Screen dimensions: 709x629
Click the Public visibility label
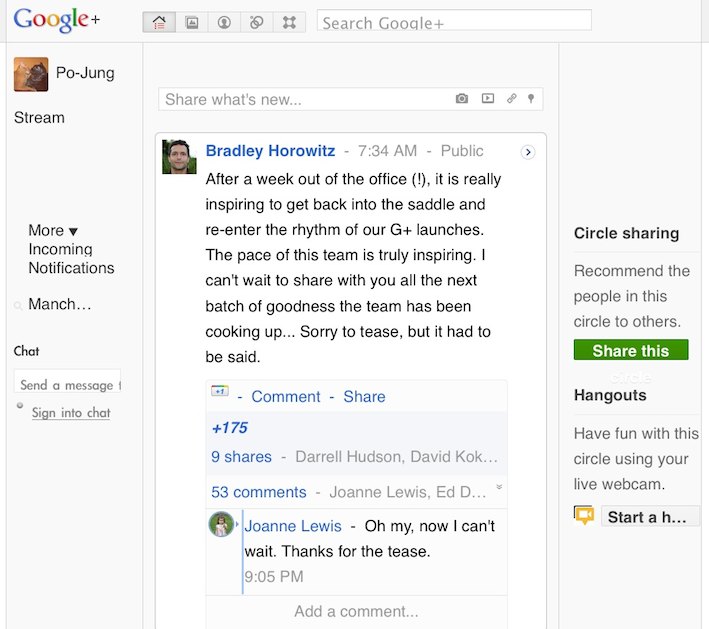click(x=462, y=151)
